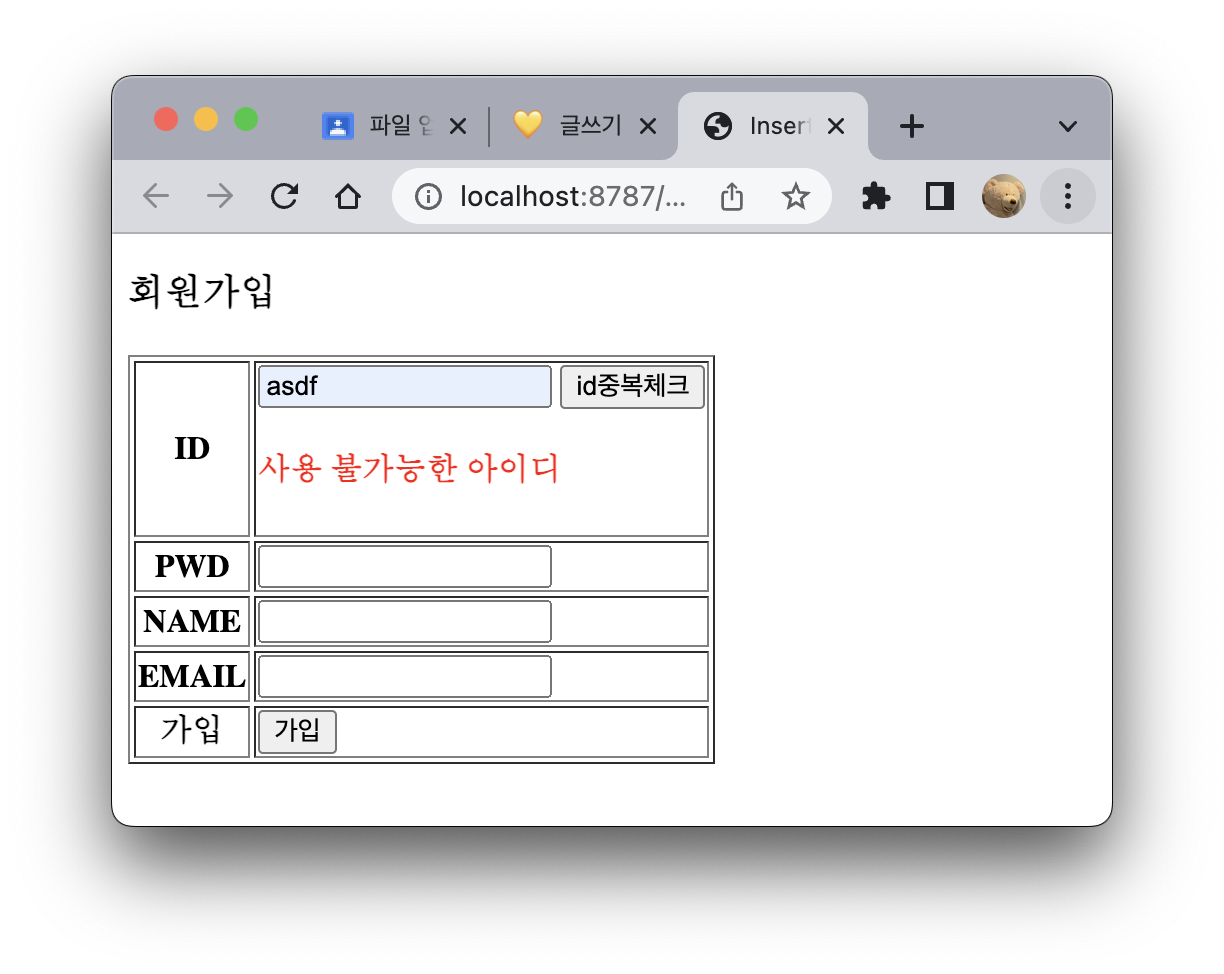Image resolution: width=1224 pixels, height=974 pixels.
Task: Close the 글쓰기 tab
Action: [647, 126]
